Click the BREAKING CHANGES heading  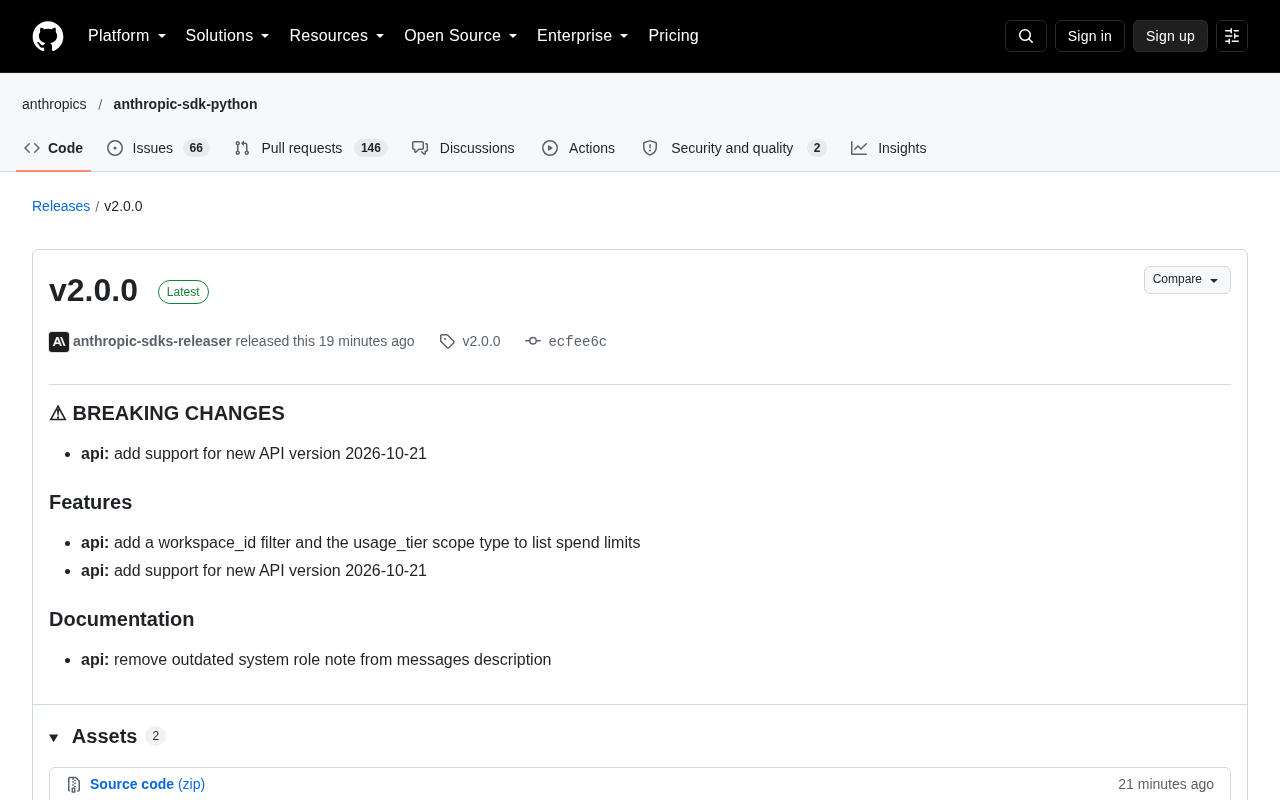[x=167, y=413]
